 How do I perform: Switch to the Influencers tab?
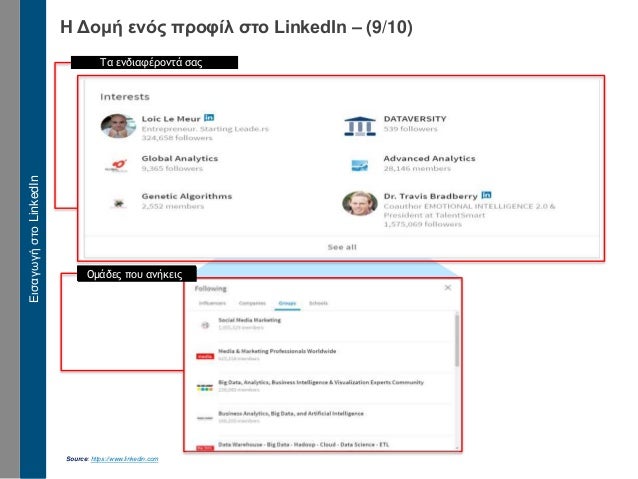(x=212, y=303)
